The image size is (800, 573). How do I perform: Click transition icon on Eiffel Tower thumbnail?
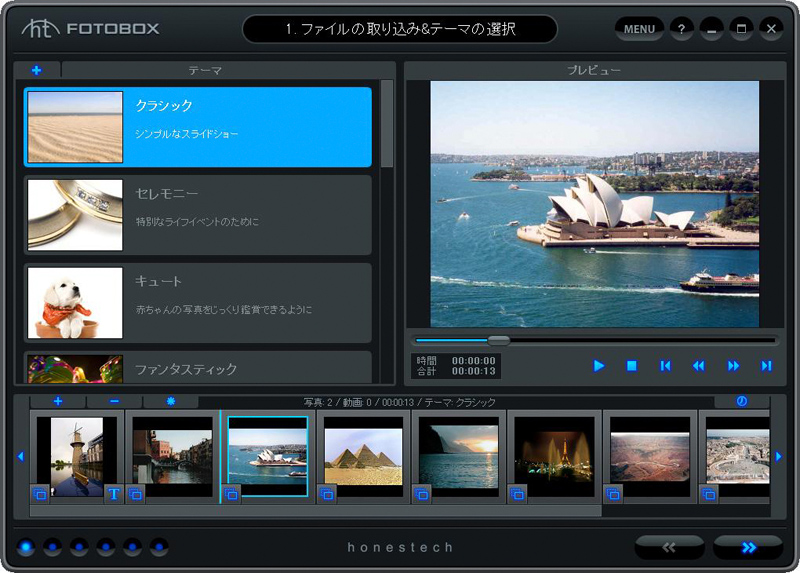coord(518,494)
